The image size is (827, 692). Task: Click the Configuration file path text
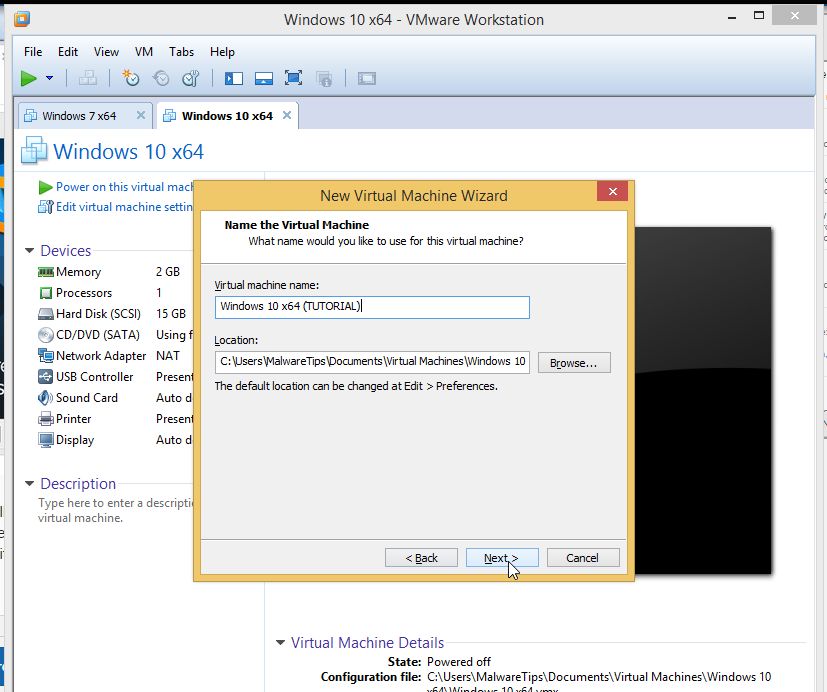[x=599, y=682]
